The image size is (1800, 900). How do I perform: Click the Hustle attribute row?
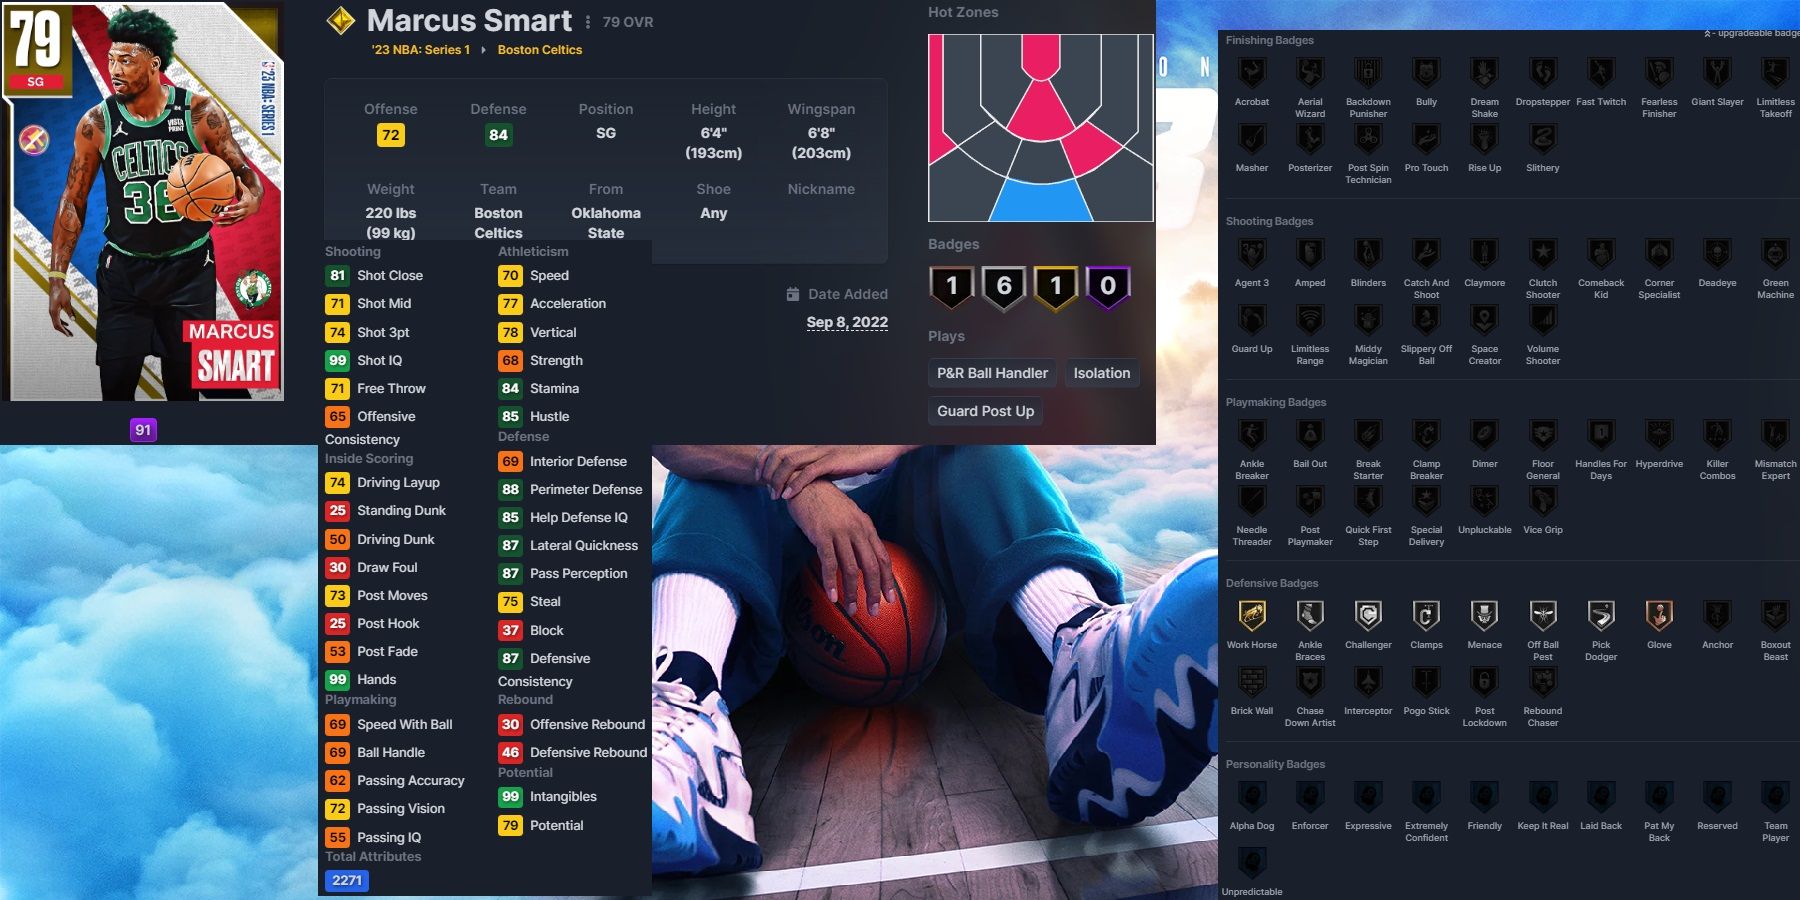[x=534, y=416]
